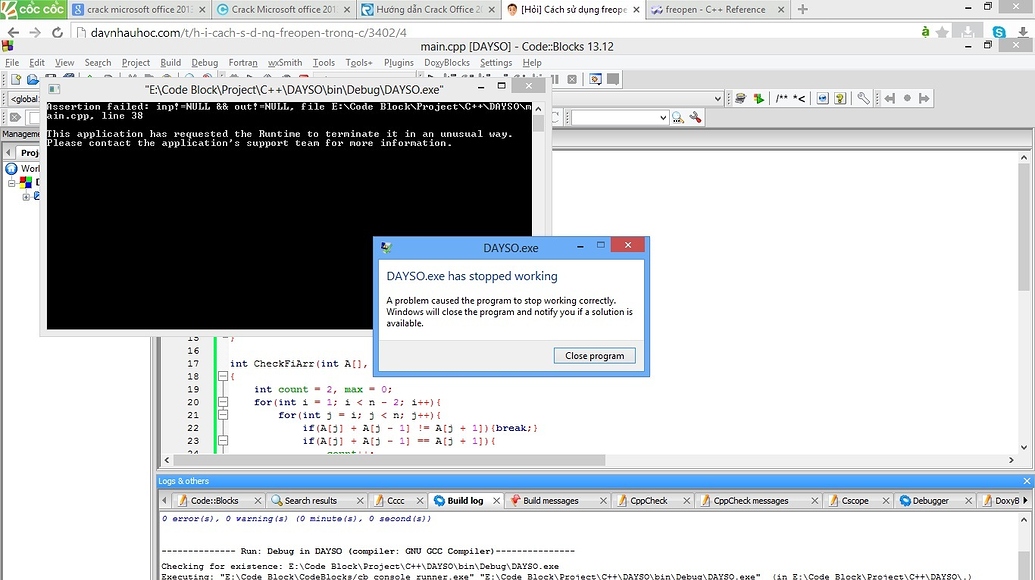1035x580 pixels.
Task: Click the gray Info panel icon in debug toolbar
Action: 613,79
